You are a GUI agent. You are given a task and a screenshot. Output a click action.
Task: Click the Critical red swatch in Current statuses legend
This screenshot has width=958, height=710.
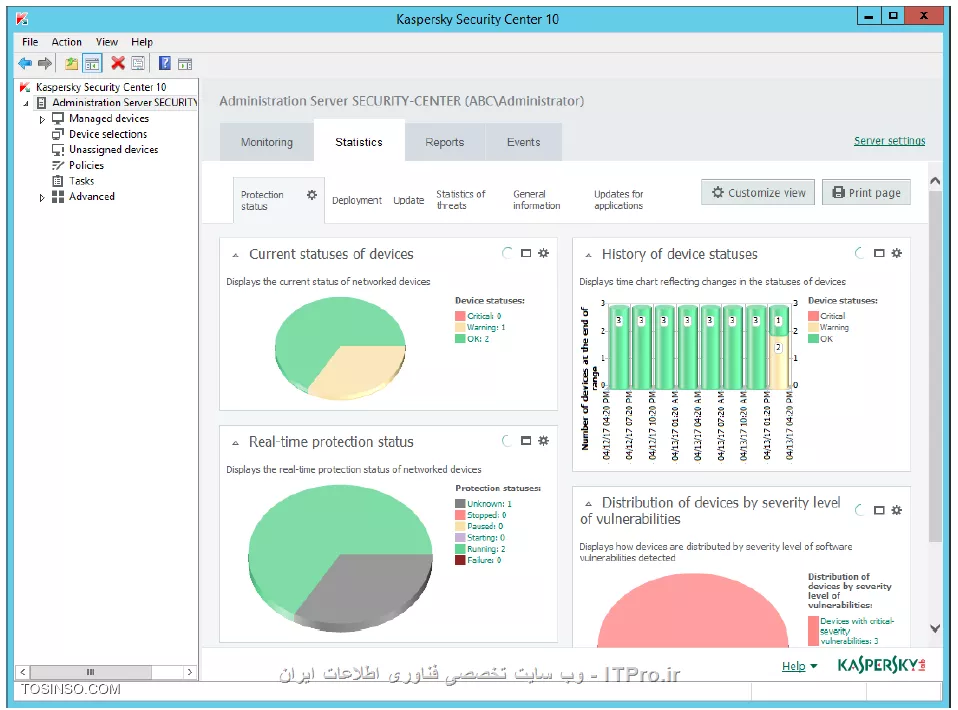click(460, 316)
